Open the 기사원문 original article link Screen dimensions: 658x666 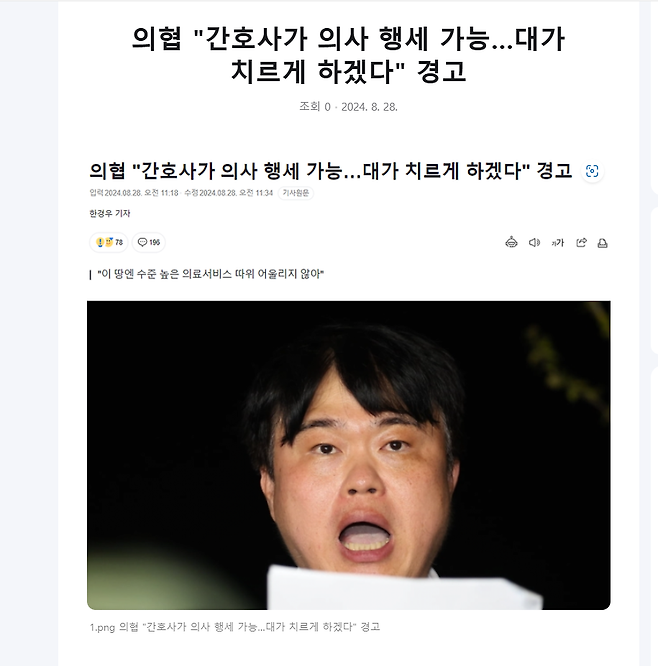[296, 193]
